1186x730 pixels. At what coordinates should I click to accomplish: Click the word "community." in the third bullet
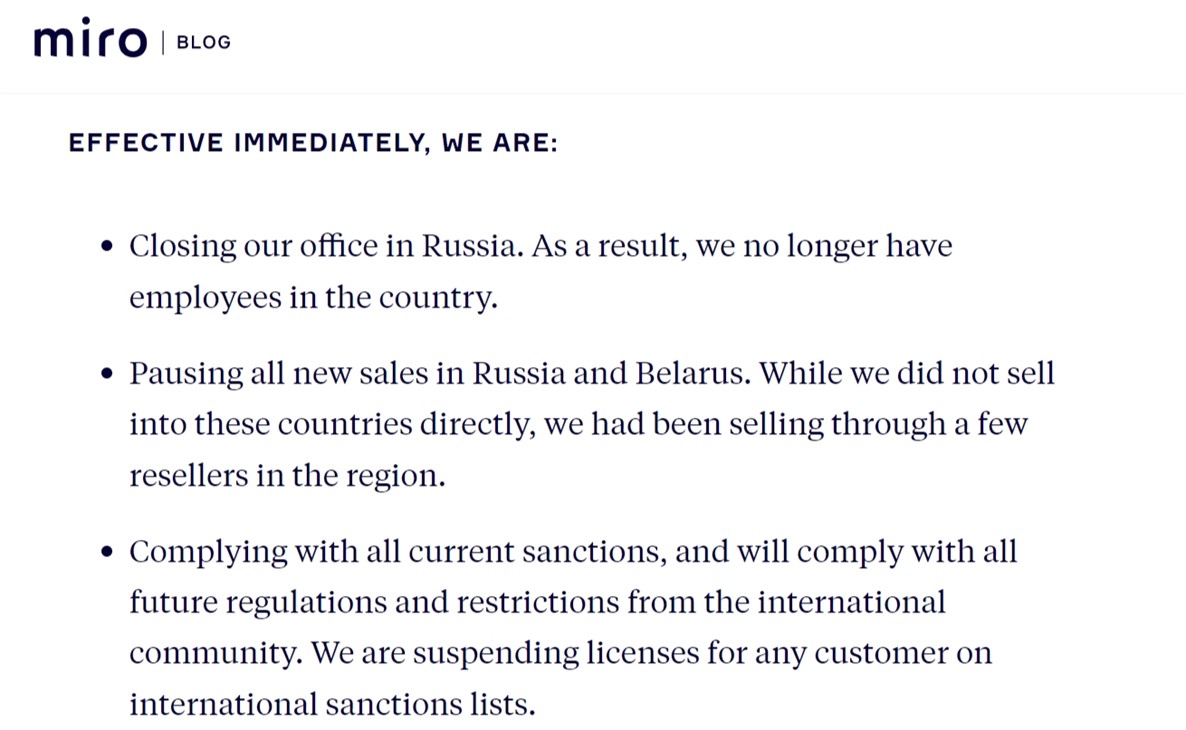click(216, 654)
